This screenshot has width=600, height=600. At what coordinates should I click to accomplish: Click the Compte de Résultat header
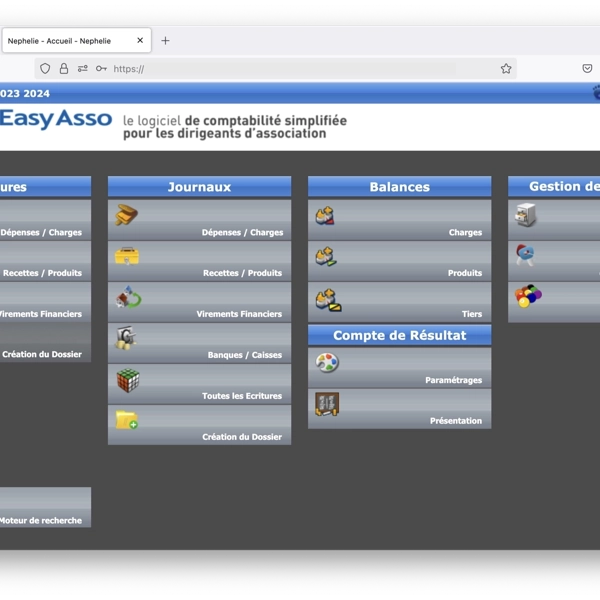click(x=399, y=335)
